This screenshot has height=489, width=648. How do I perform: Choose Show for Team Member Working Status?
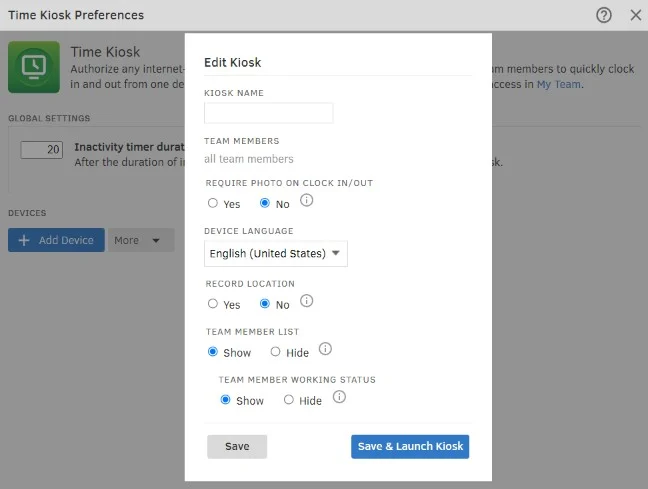[x=225, y=400]
